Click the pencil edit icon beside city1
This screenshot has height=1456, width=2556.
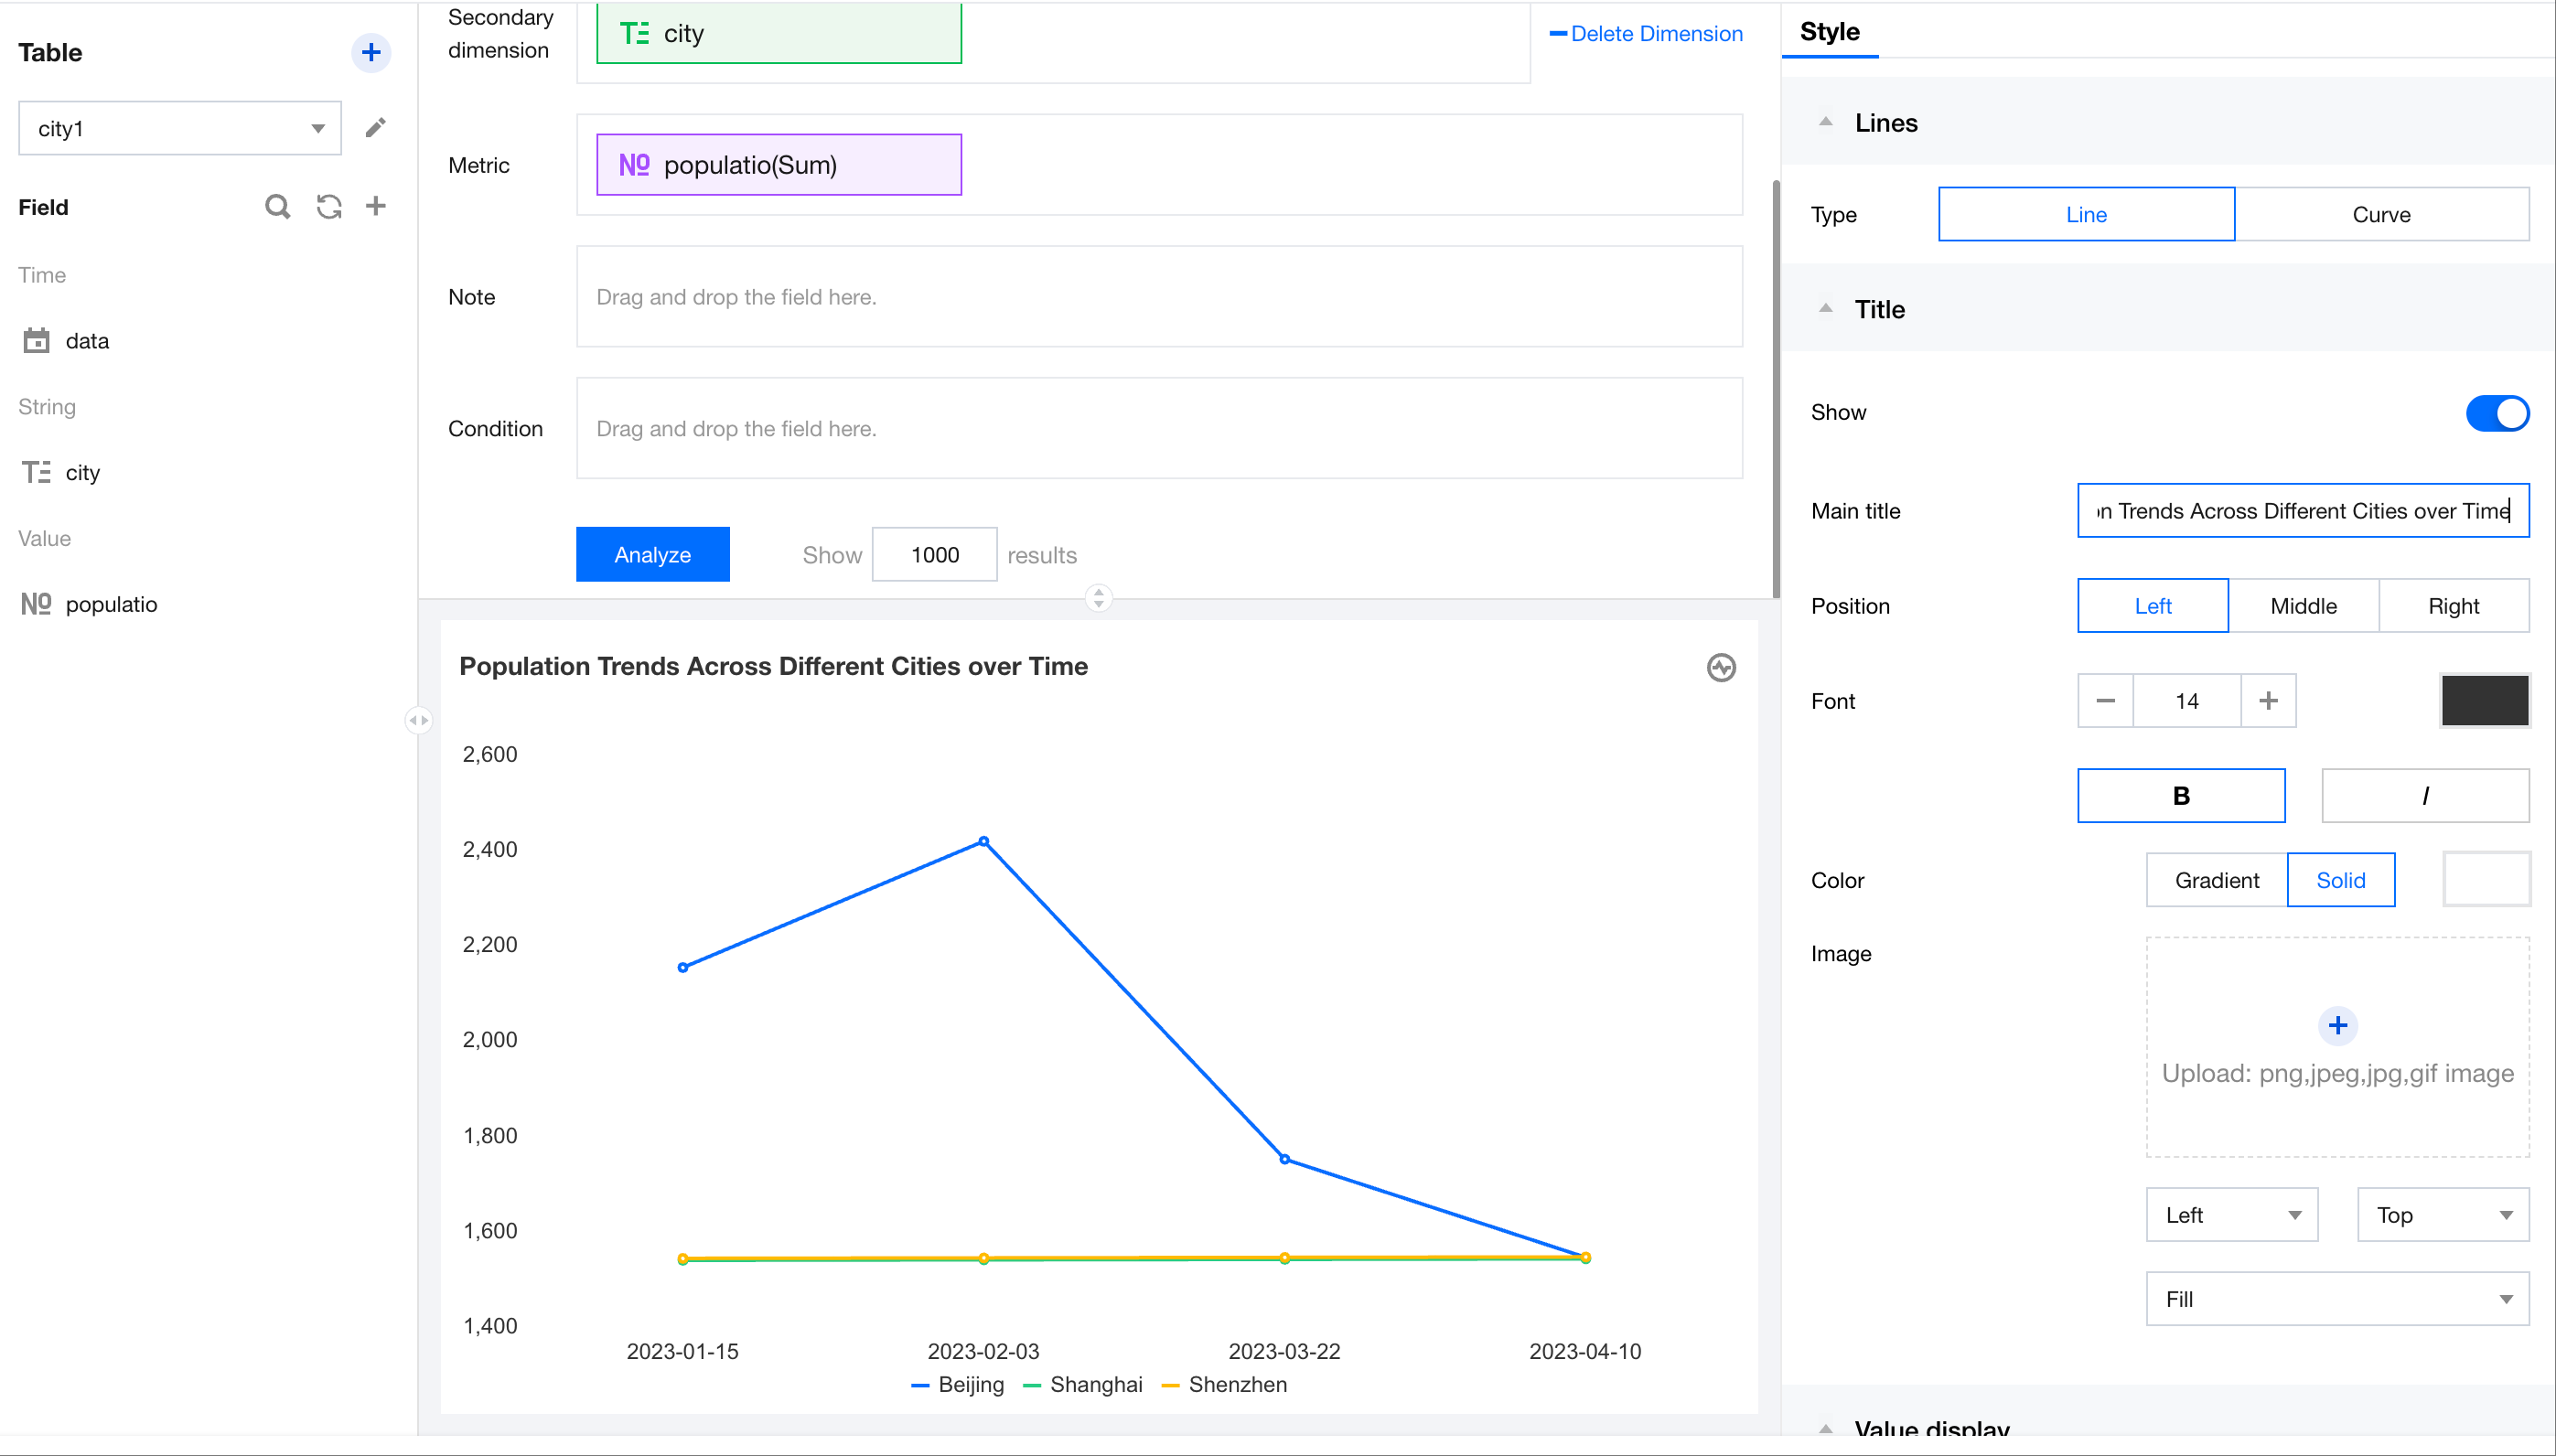tap(375, 128)
